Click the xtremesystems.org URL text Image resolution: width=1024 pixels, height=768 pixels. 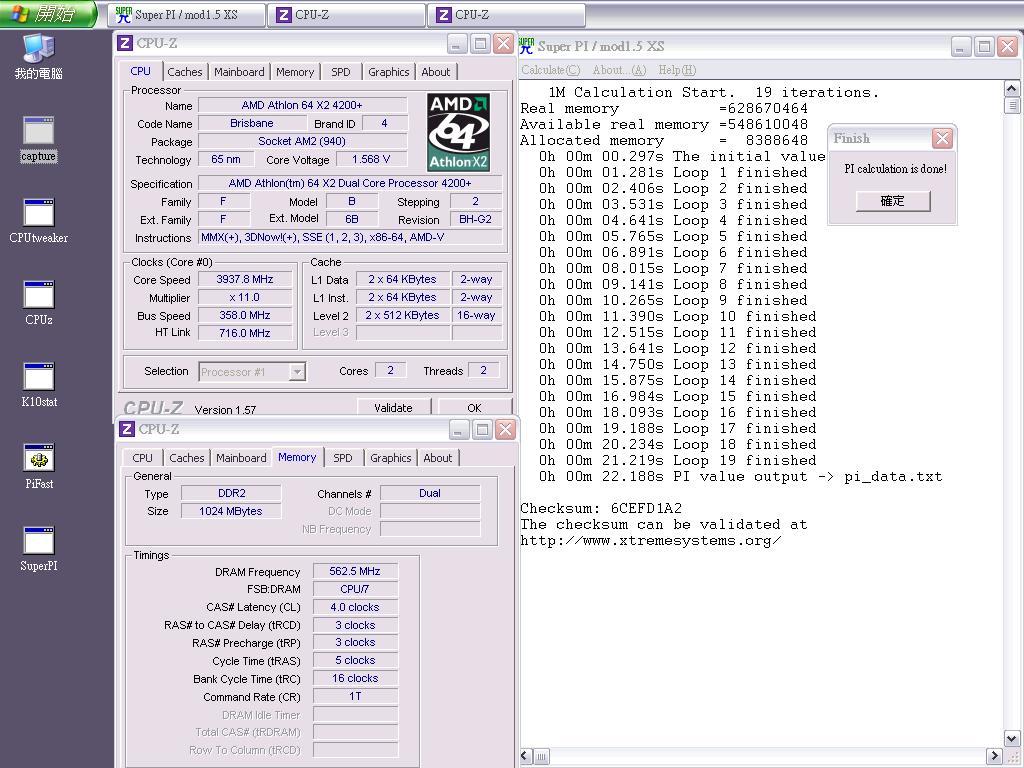[650, 541]
